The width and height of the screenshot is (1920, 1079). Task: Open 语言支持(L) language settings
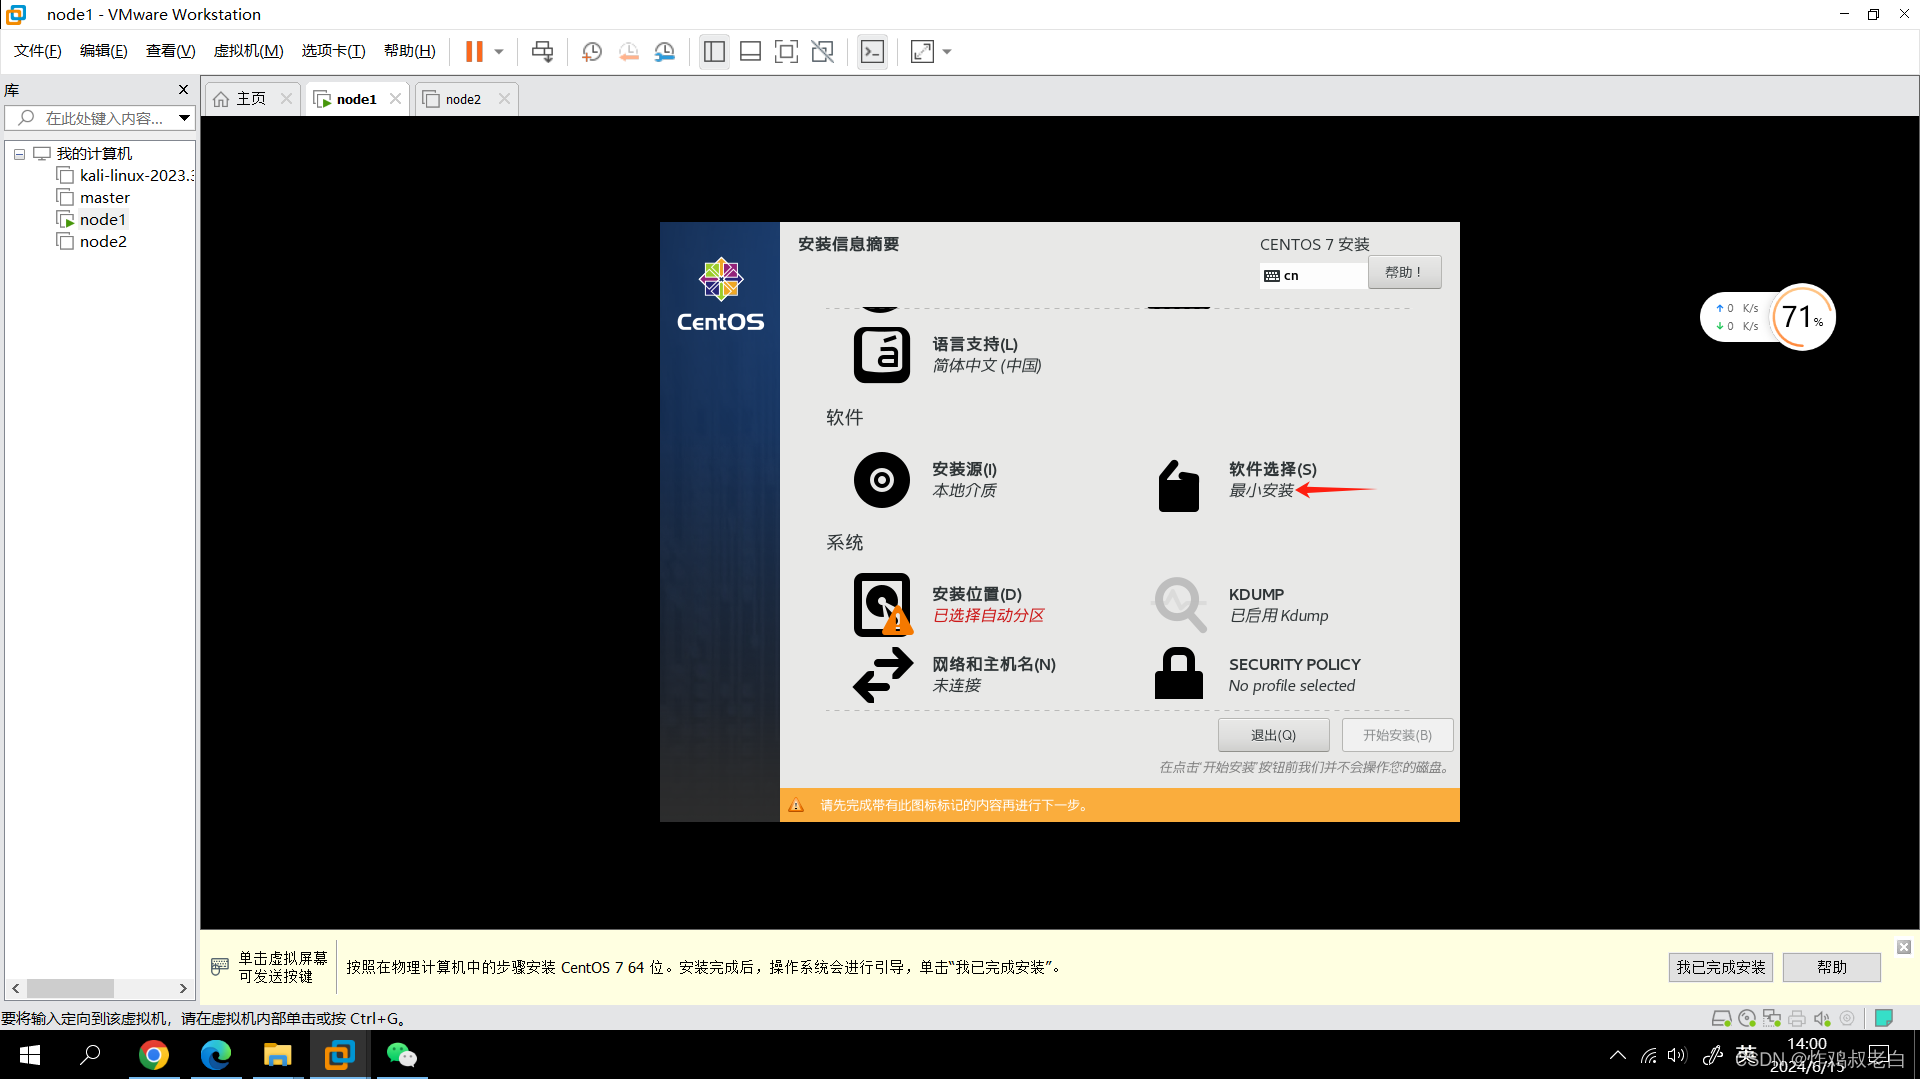(x=947, y=355)
